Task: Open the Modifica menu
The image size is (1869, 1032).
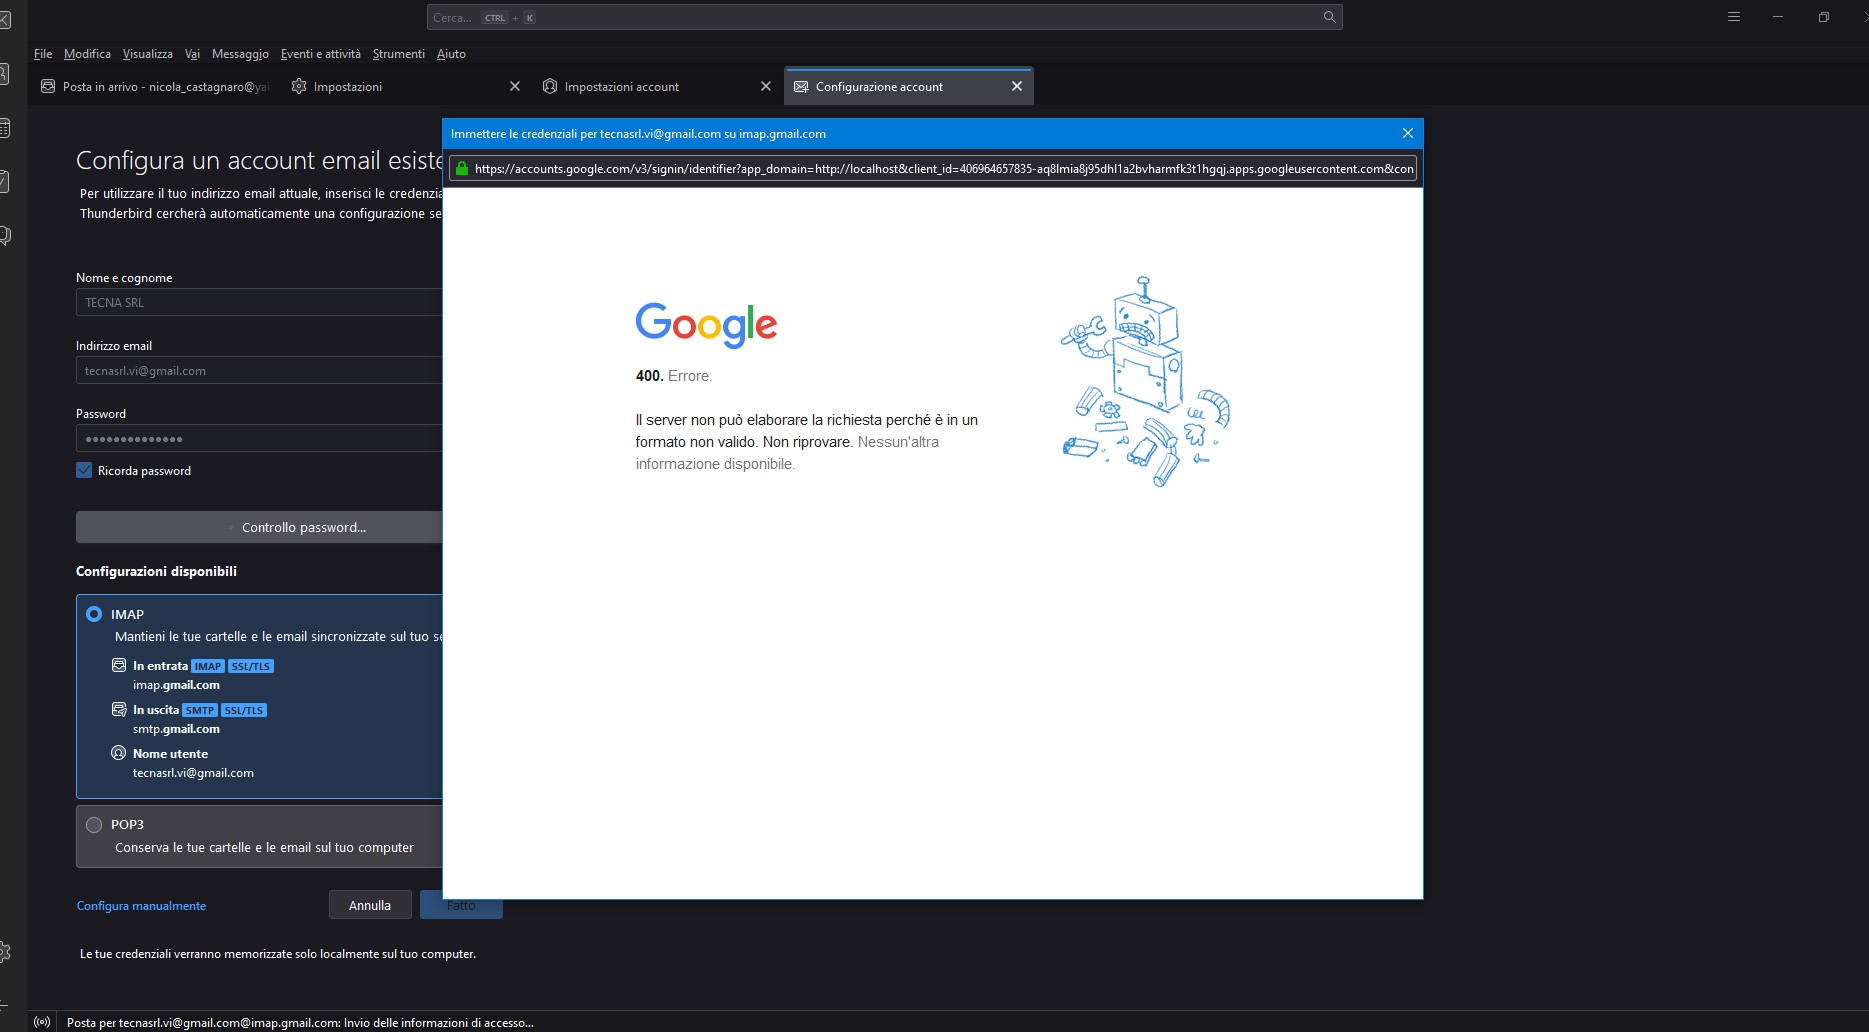Action: point(87,54)
